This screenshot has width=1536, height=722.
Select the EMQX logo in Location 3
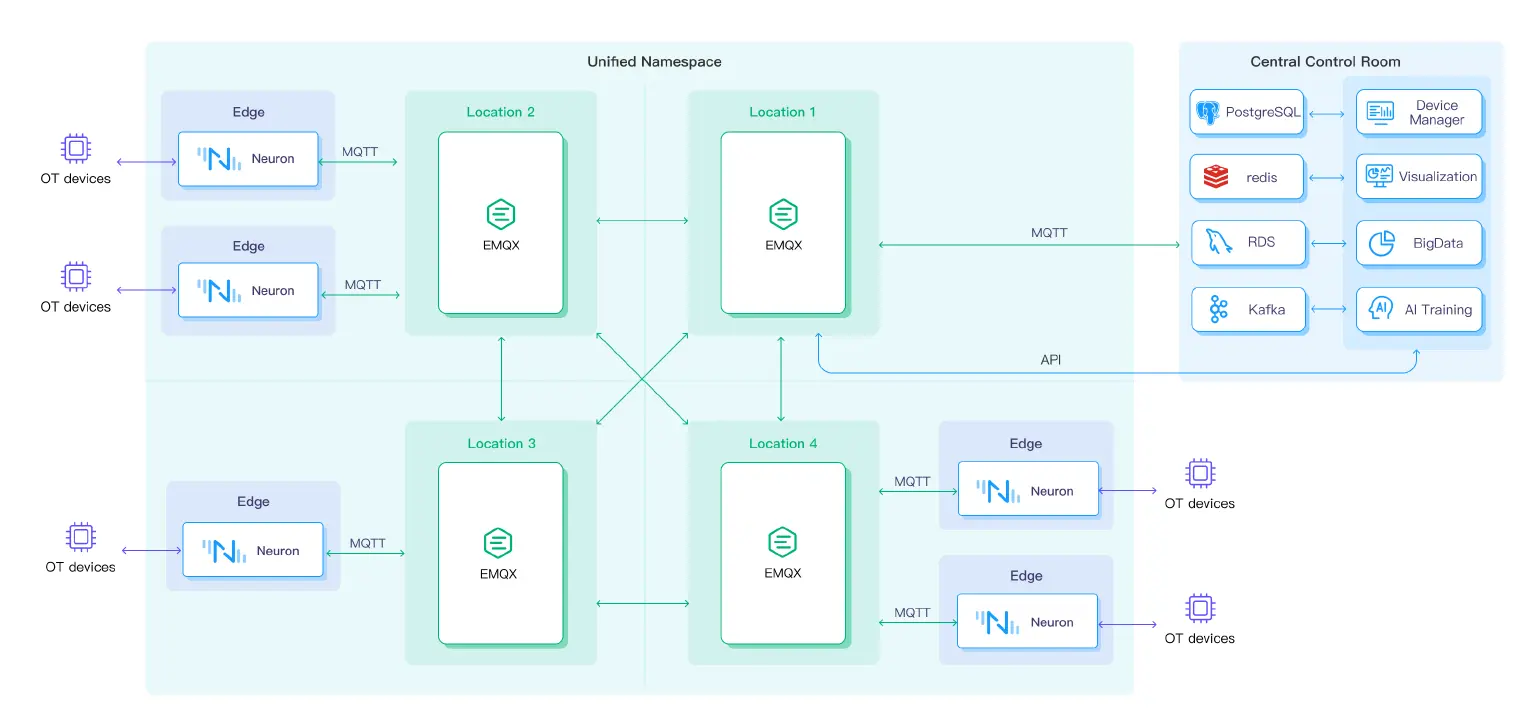498,543
